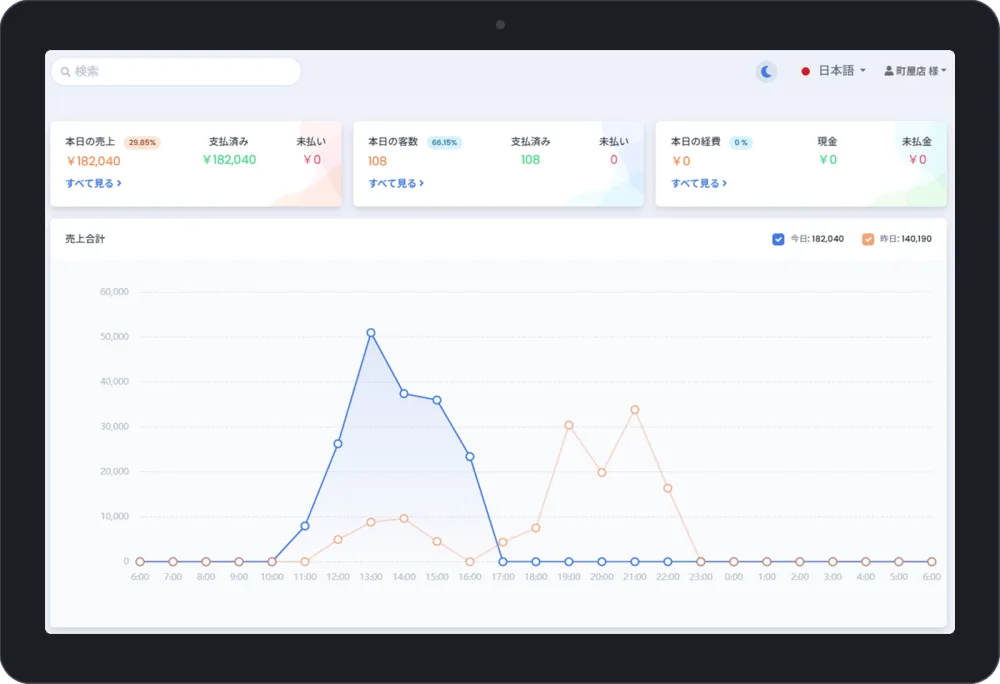
Task: Select today's peak data point at 13:00
Action: pos(371,333)
